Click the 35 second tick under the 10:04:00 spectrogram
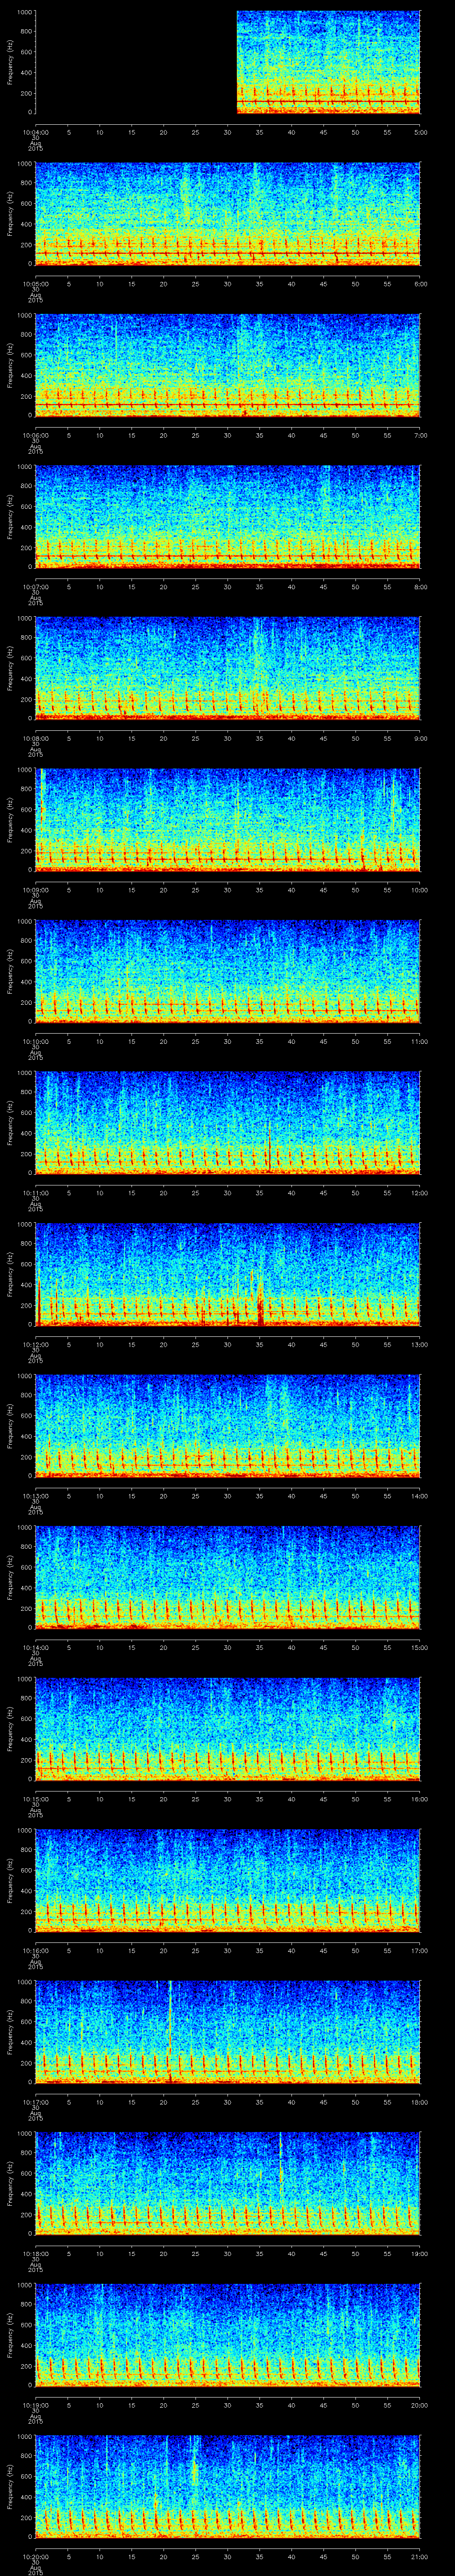Image resolution: width=455 pixels, height=2576 pixels. click(260, 132)
